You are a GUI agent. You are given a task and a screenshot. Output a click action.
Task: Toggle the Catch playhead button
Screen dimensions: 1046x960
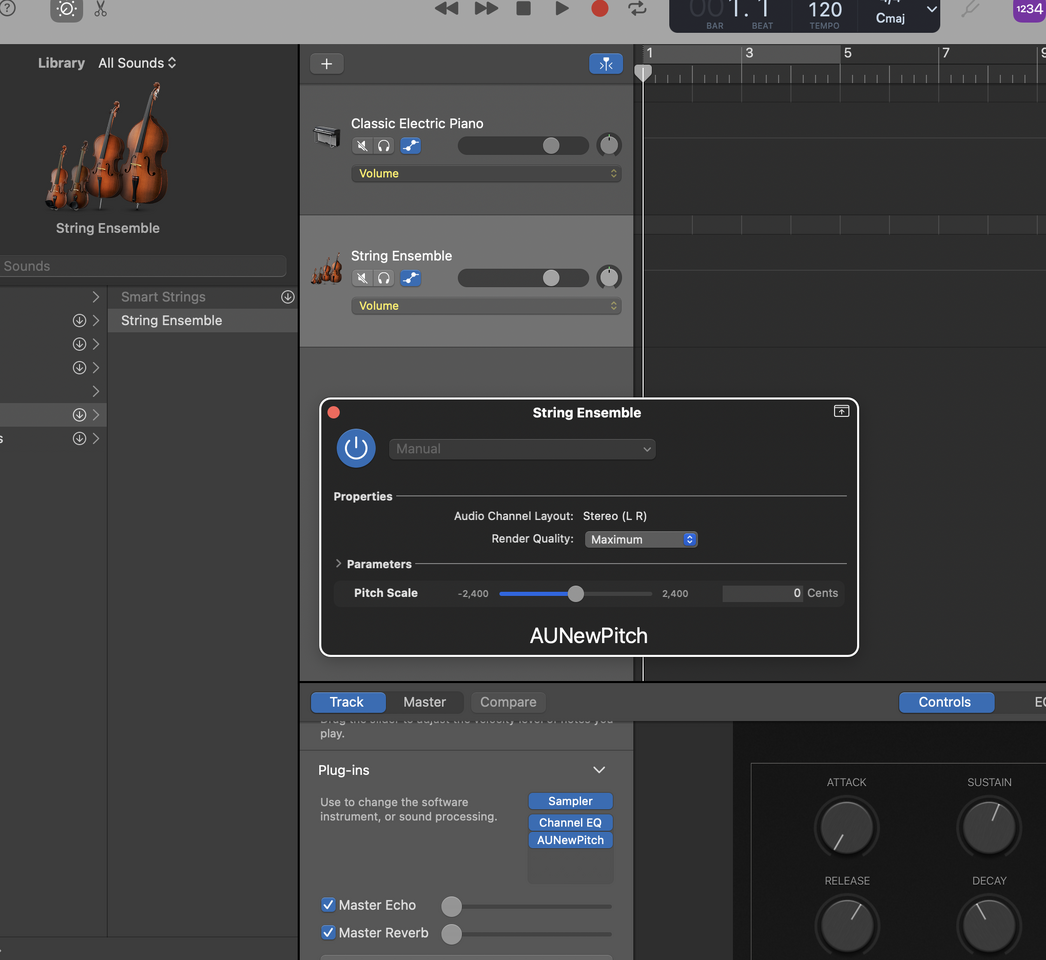pos(606,63)
